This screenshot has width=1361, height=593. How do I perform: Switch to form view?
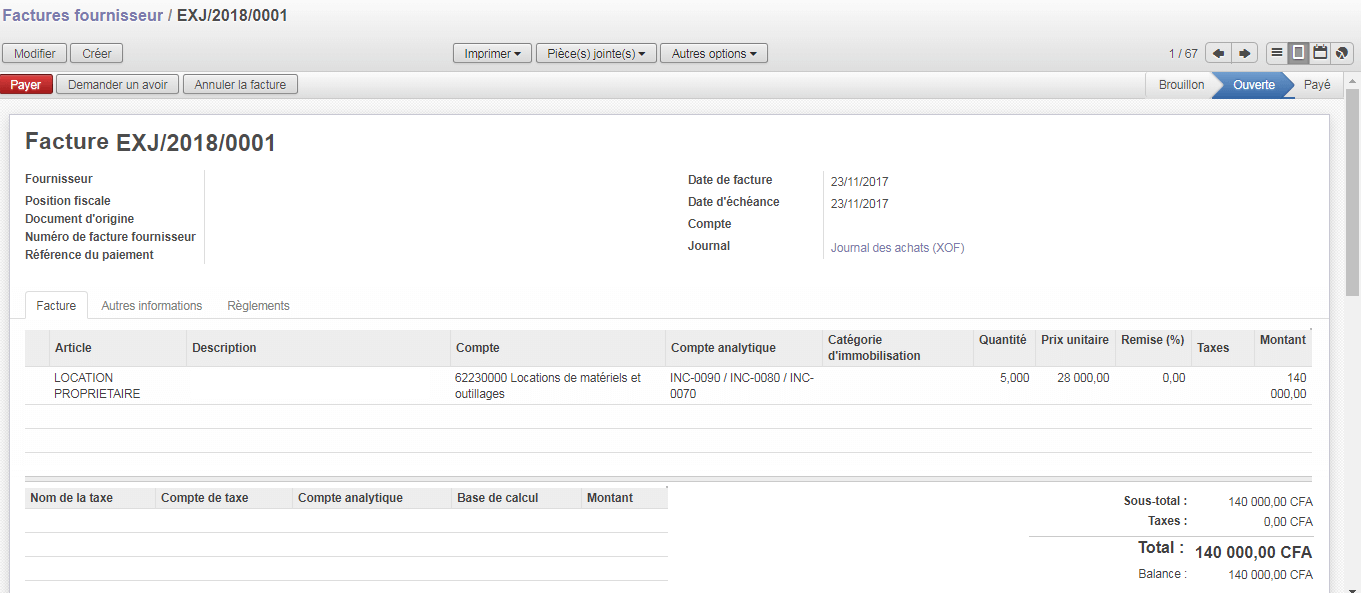pos(1298,53)
